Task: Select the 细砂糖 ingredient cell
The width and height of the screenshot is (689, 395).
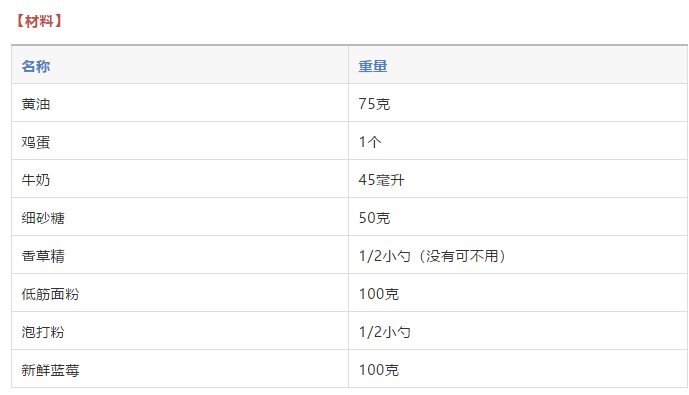Action: [180, 217]
